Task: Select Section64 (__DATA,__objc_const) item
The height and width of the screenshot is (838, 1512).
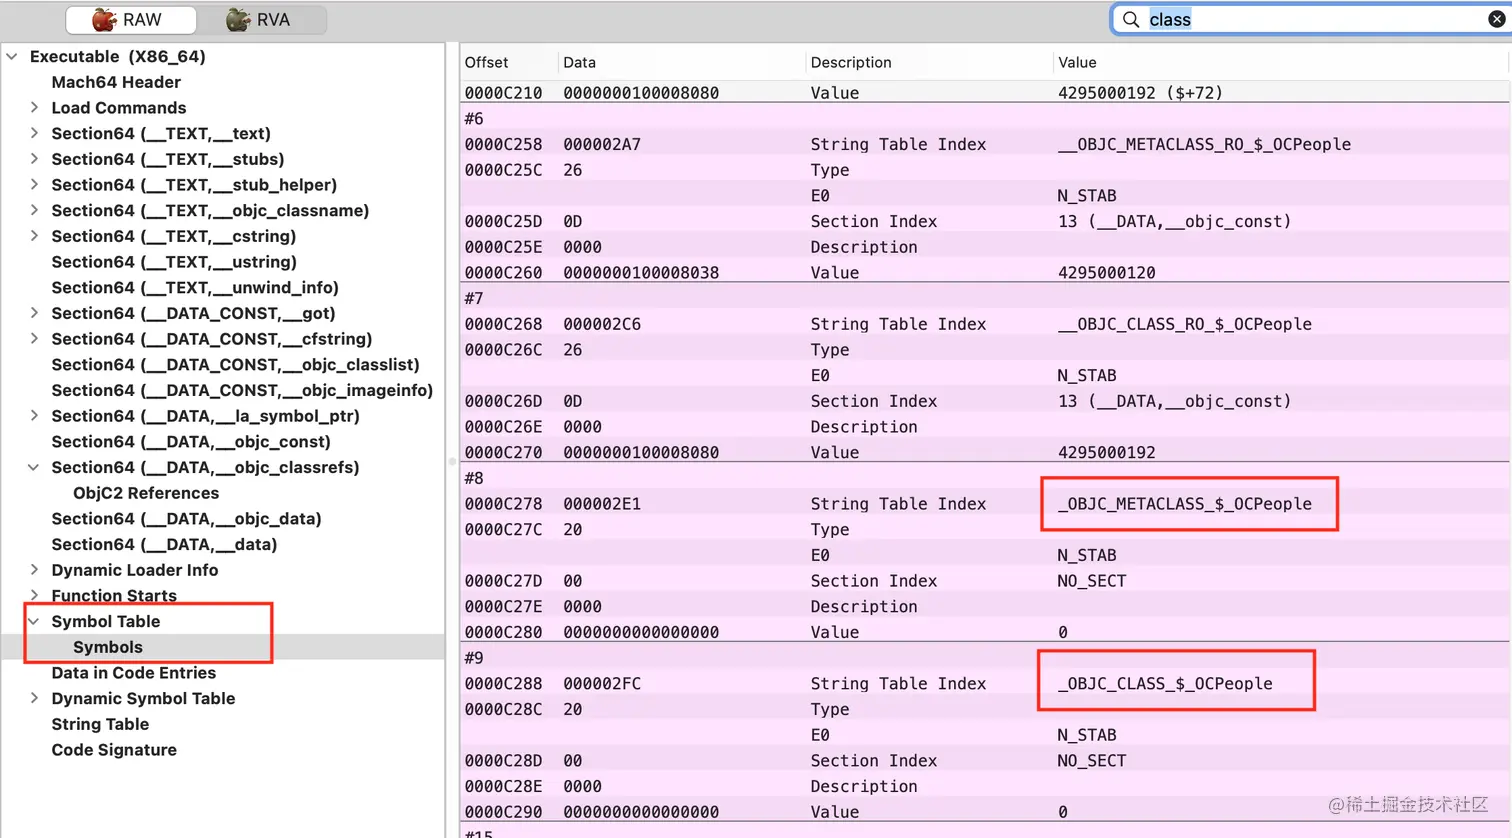Action: pos(191,442)
